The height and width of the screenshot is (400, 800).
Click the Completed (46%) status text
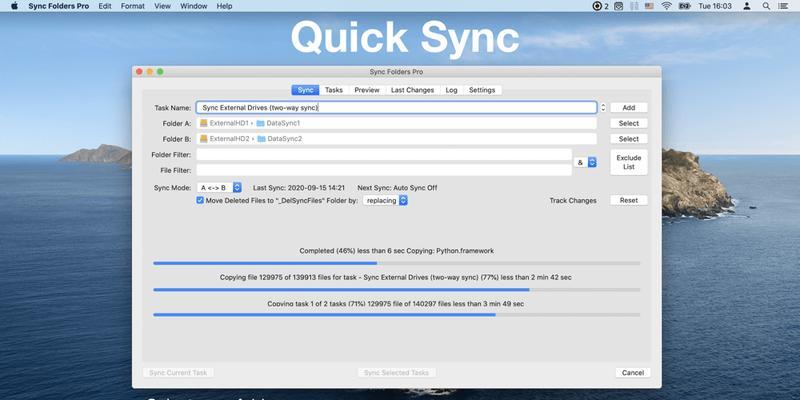(396, 251)
